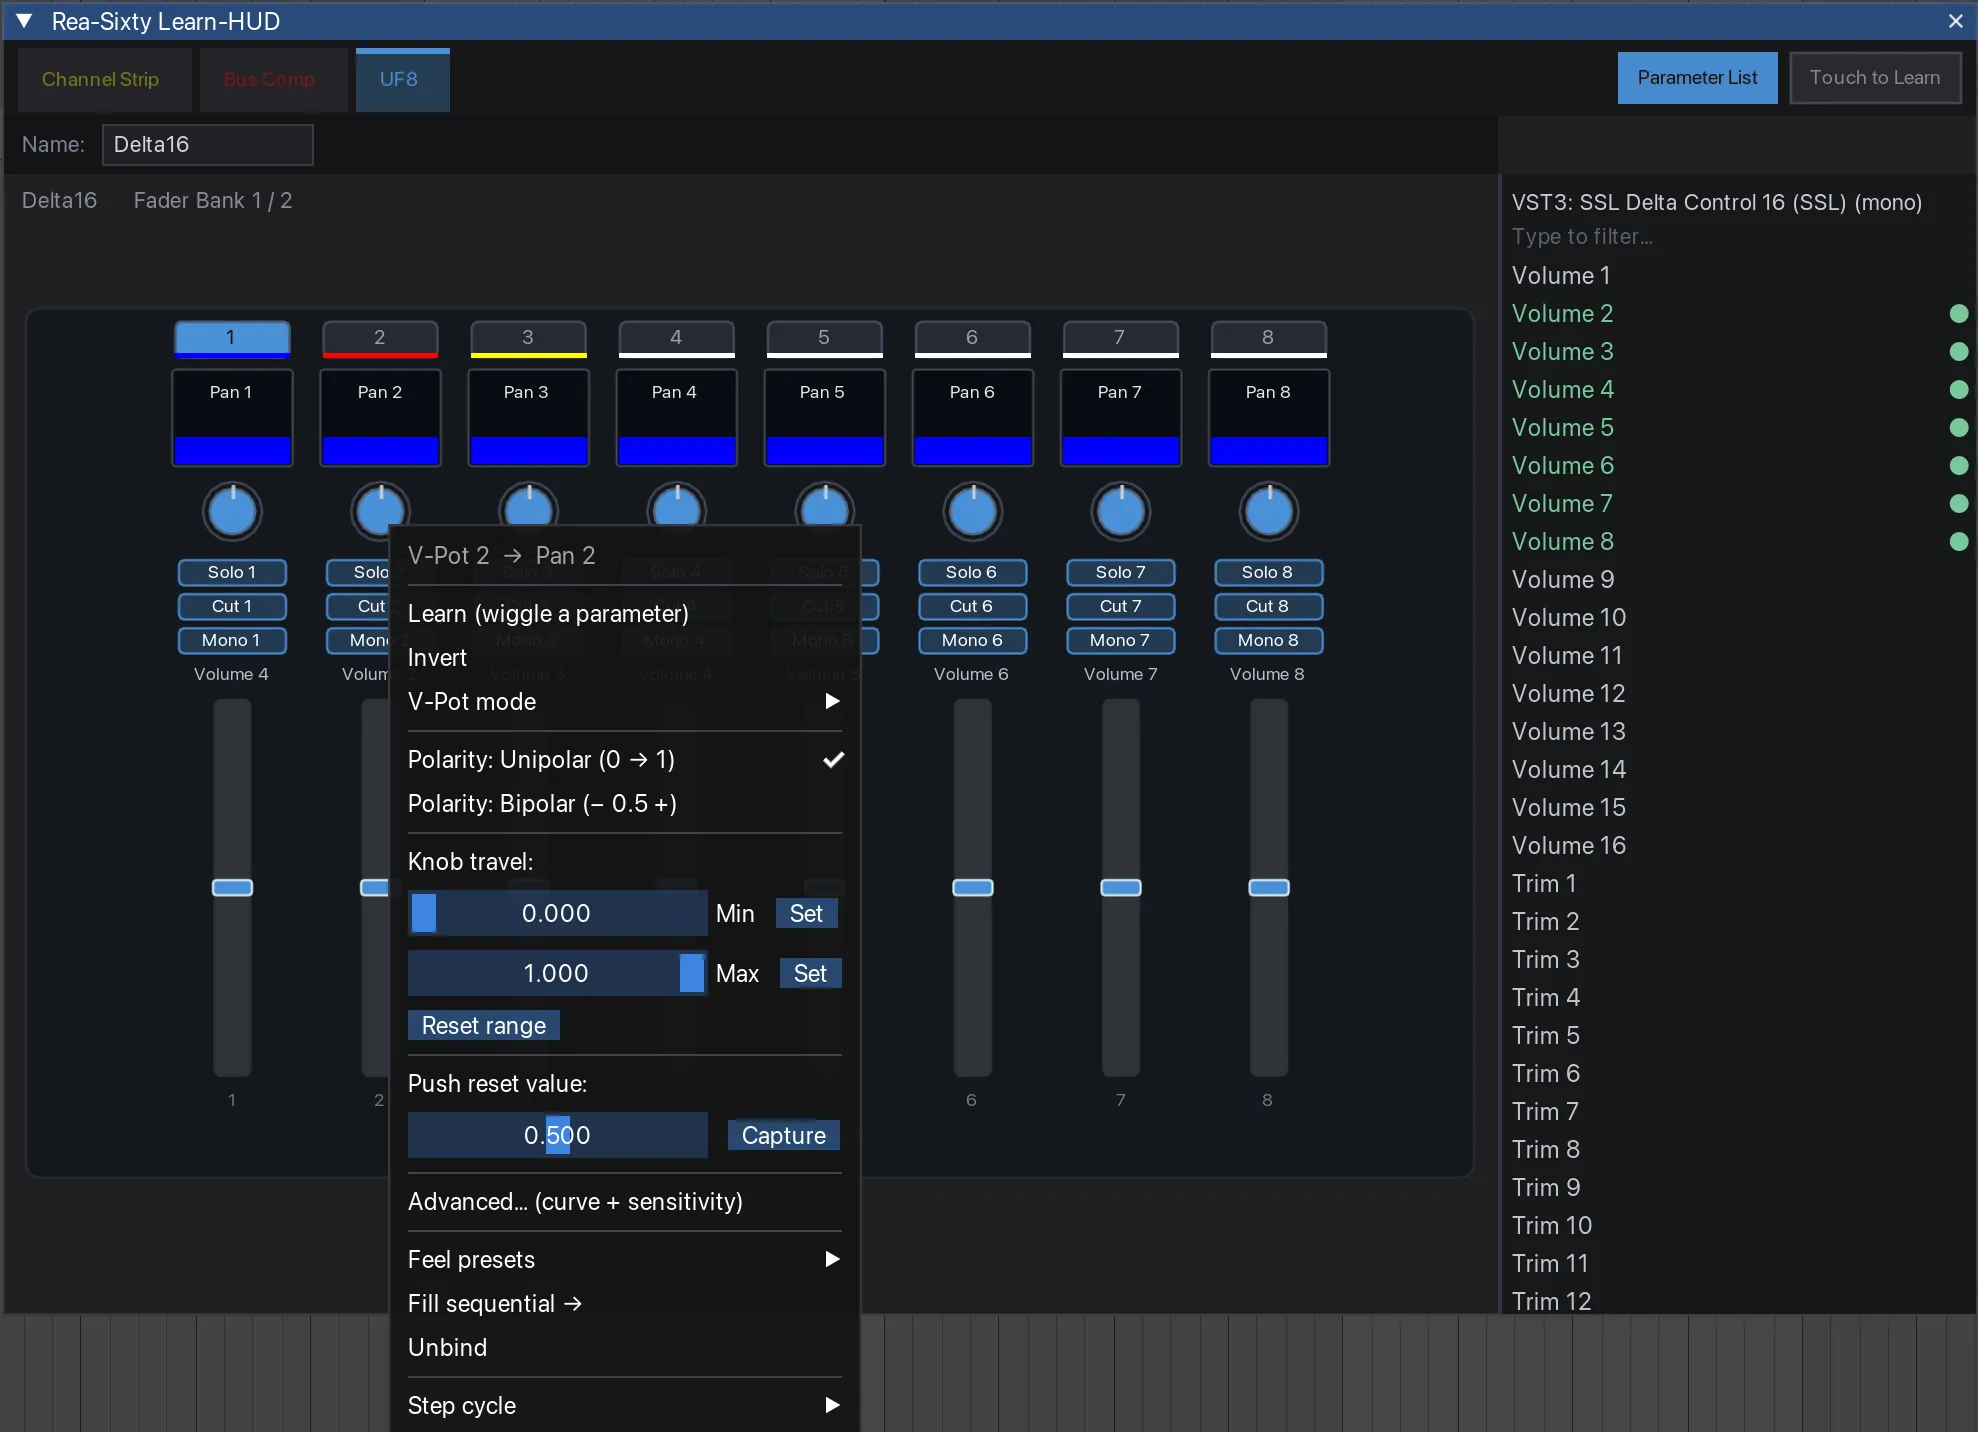The image size is (1978, 1432).
Task: Close the Rea-Sixty Learn-HUD window
Action: pyautogui.click(x=1956, y=21)
